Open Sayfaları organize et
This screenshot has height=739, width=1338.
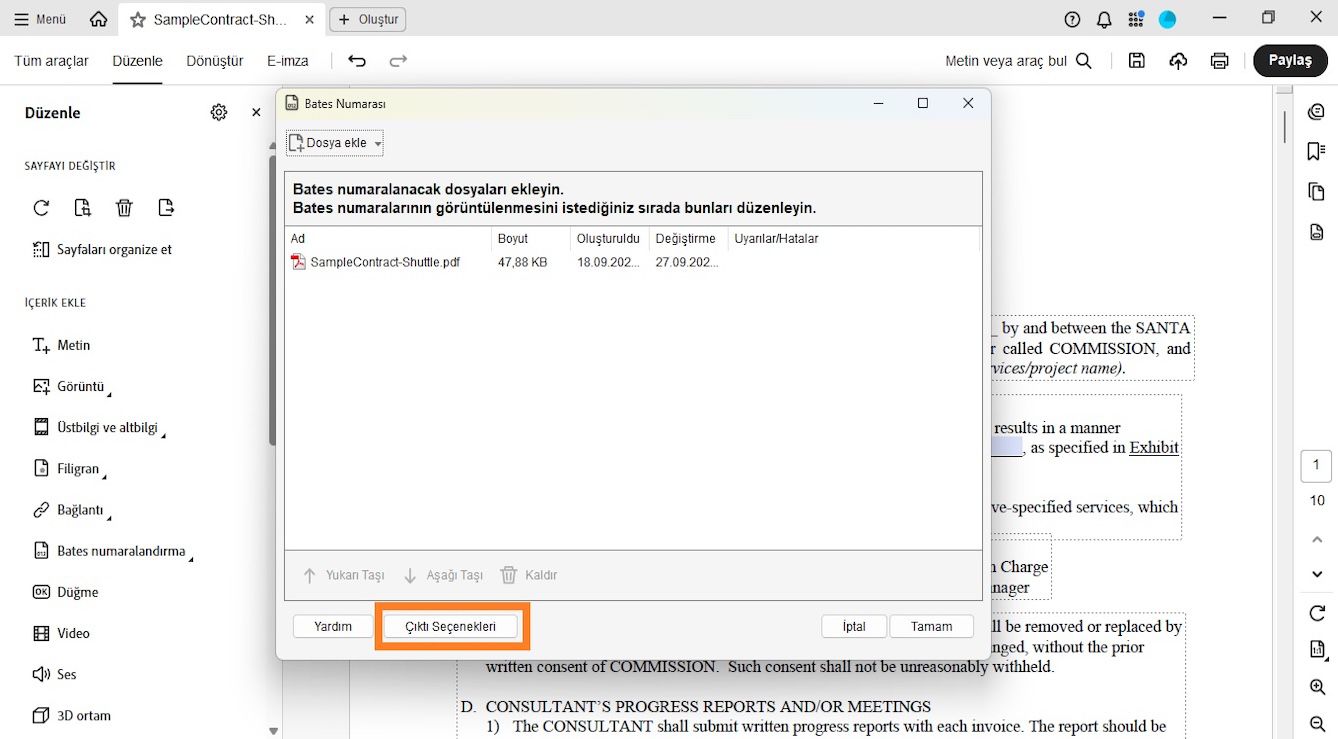pyautogui.click(x=102, y=249)
